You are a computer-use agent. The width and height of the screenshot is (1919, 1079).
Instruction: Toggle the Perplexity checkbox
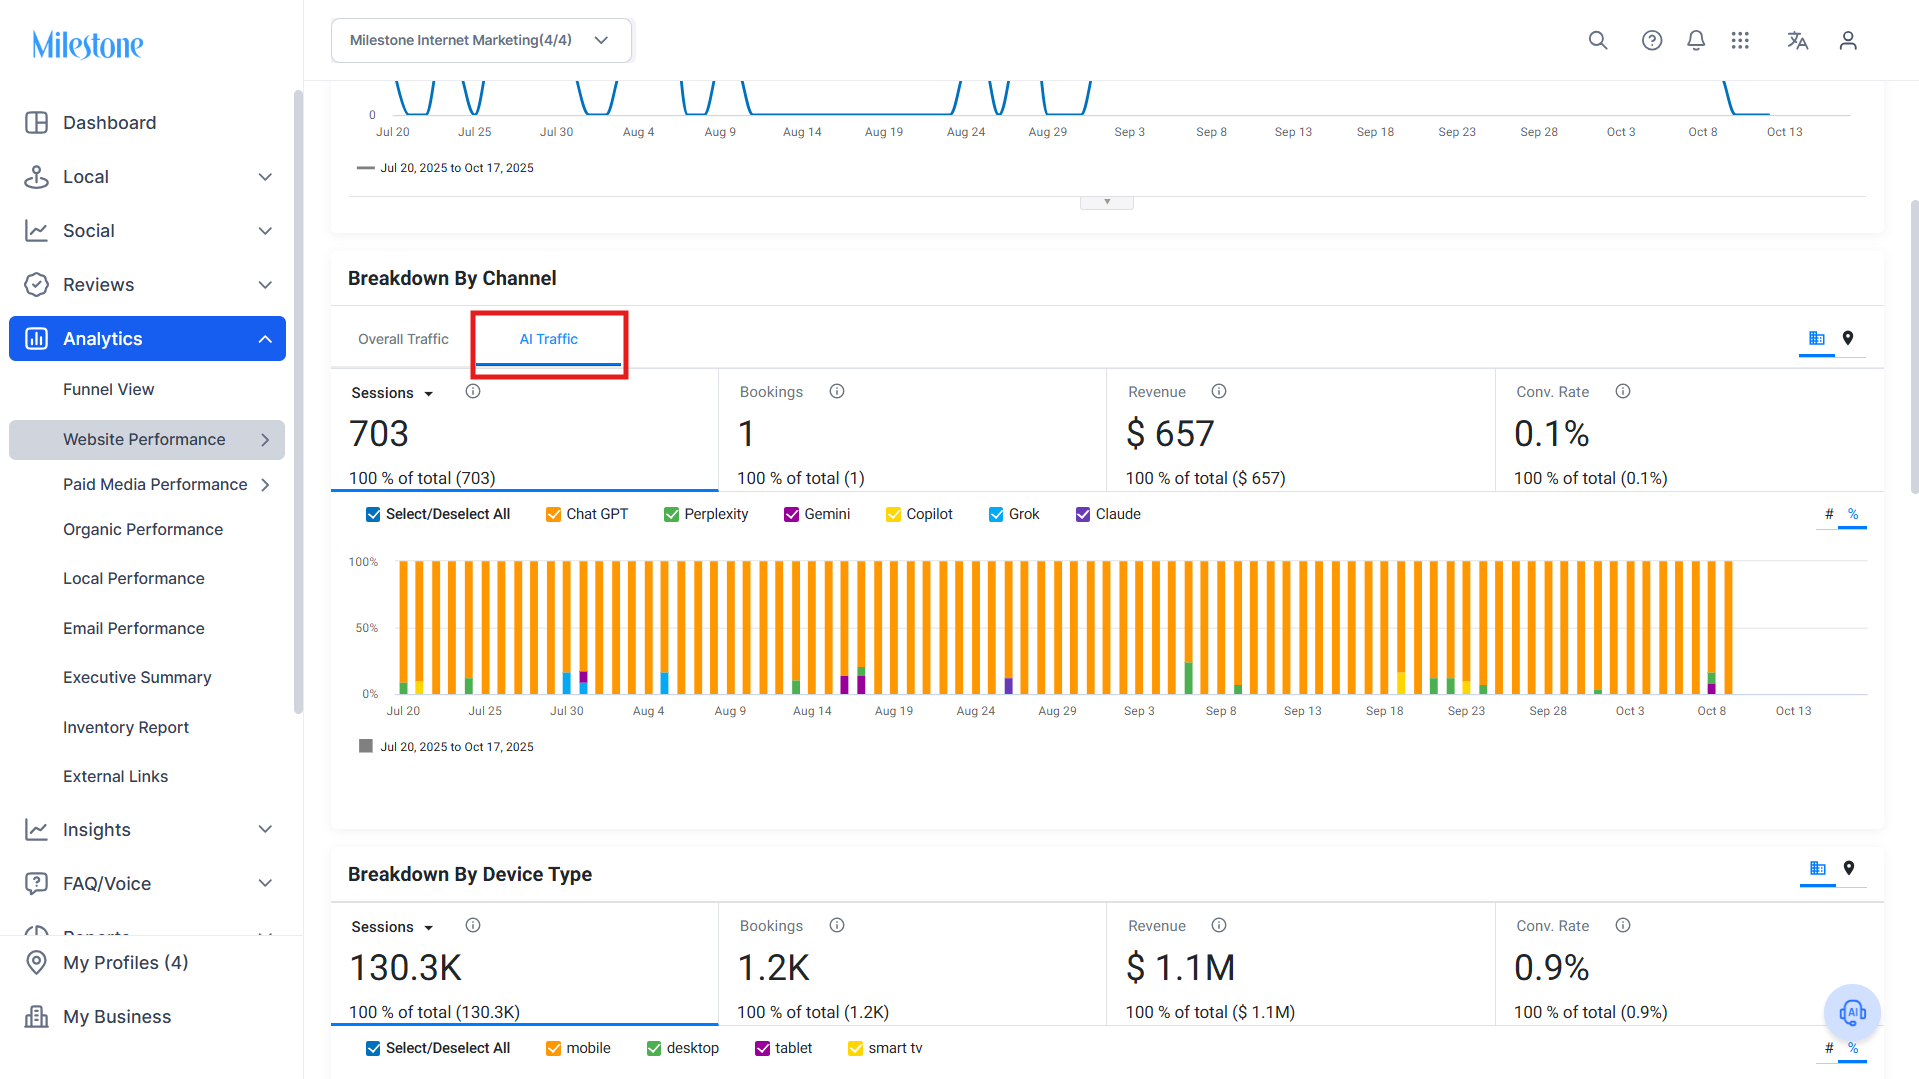coord(671,514)
